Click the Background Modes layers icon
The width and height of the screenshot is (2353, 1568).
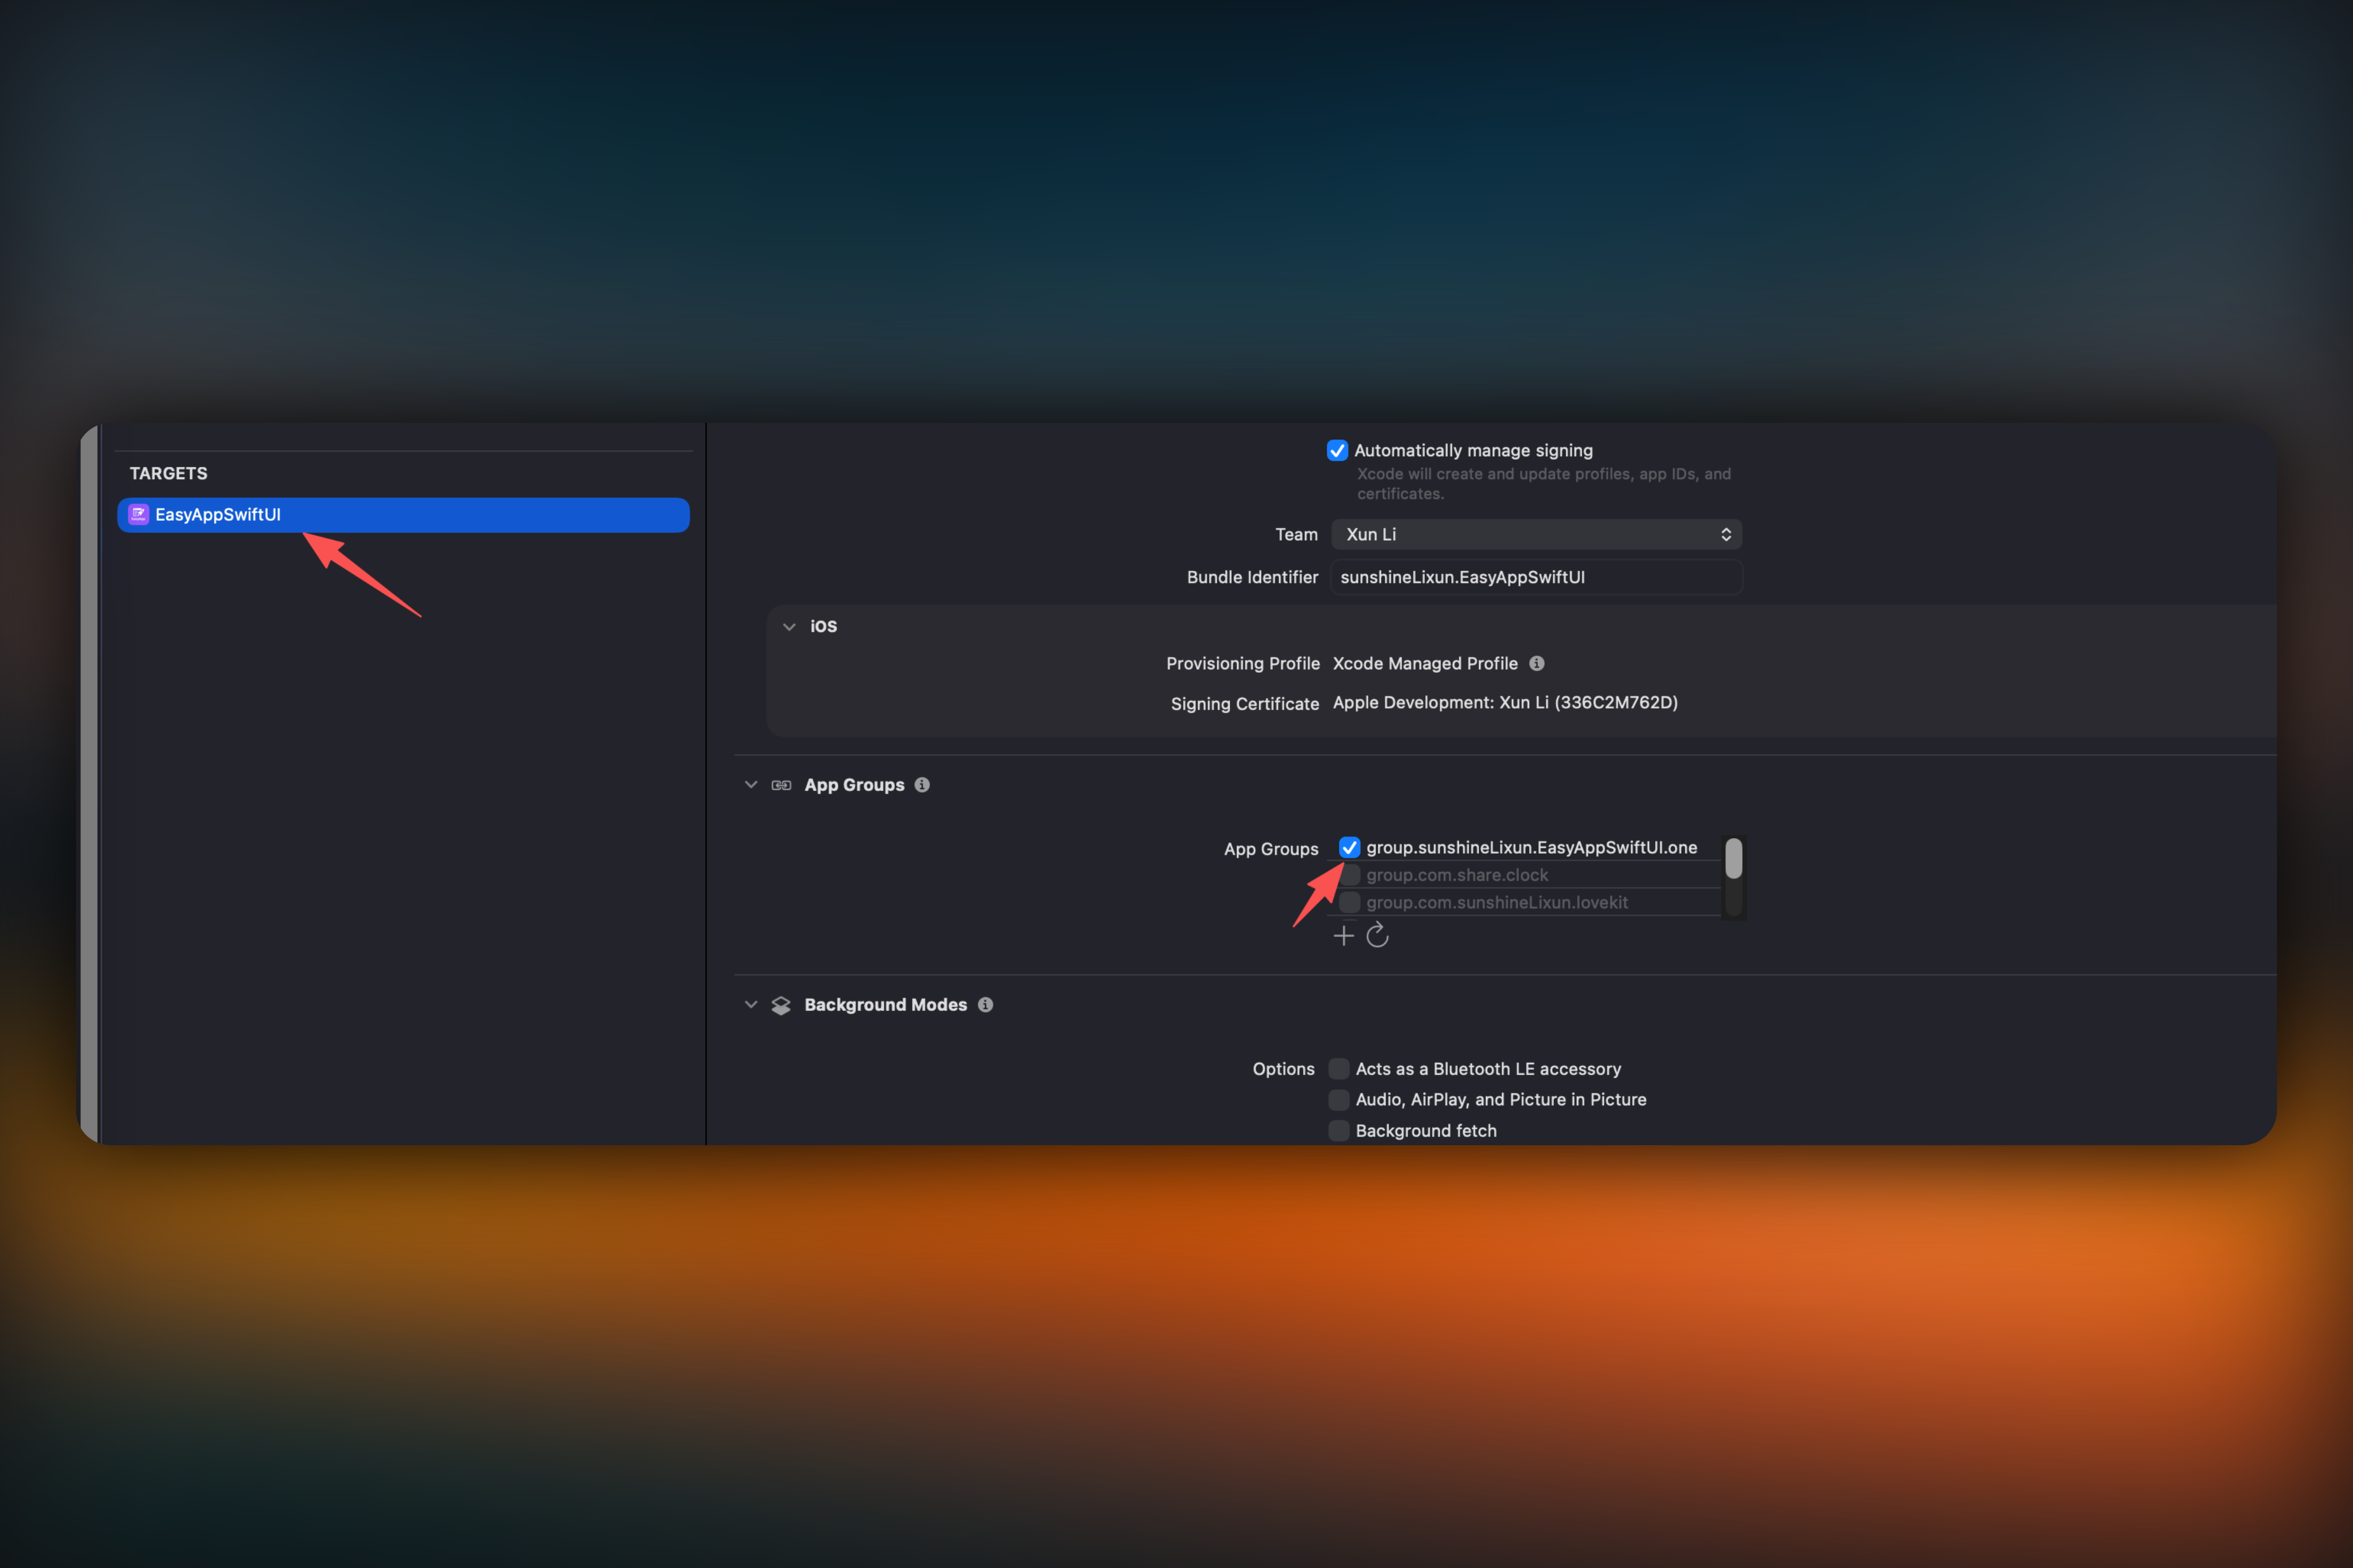coord(781,1006)
